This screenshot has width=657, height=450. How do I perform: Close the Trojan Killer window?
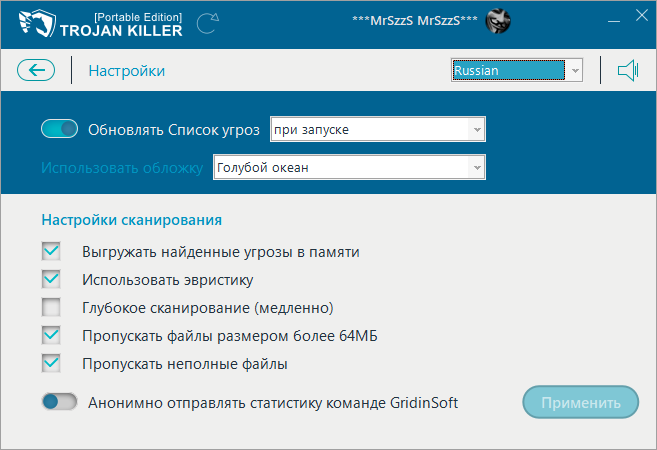tap(638, 17)
